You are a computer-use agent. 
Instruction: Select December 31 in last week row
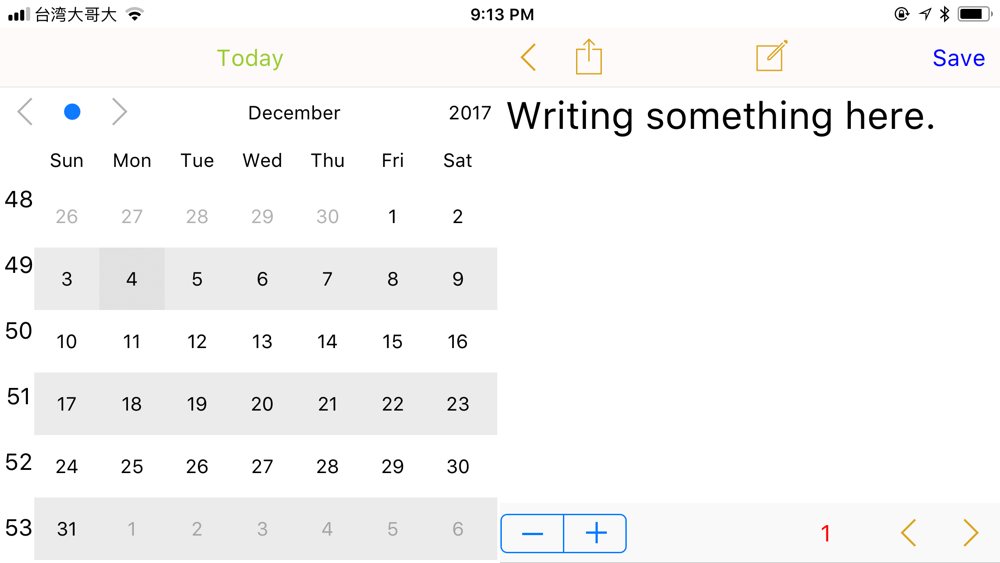point(67,529)
